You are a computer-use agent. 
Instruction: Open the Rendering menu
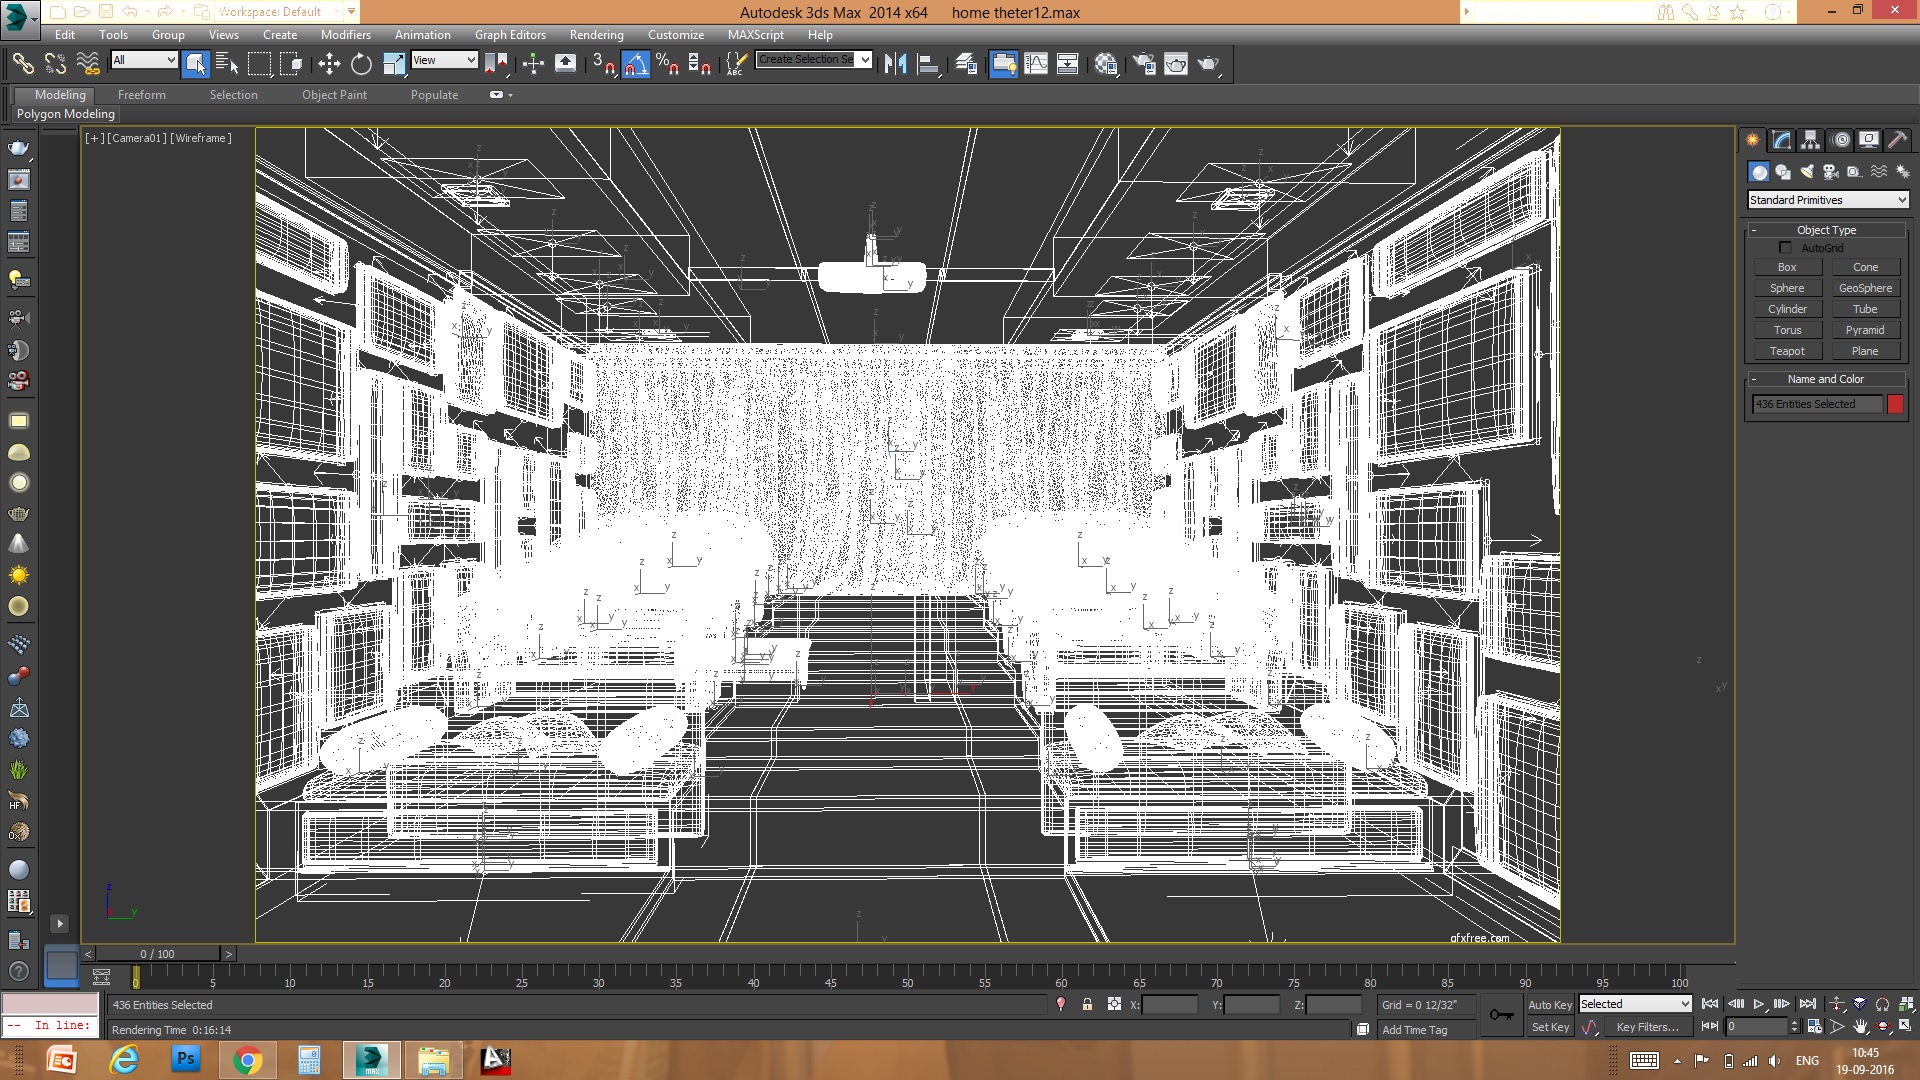pos(596,34)
